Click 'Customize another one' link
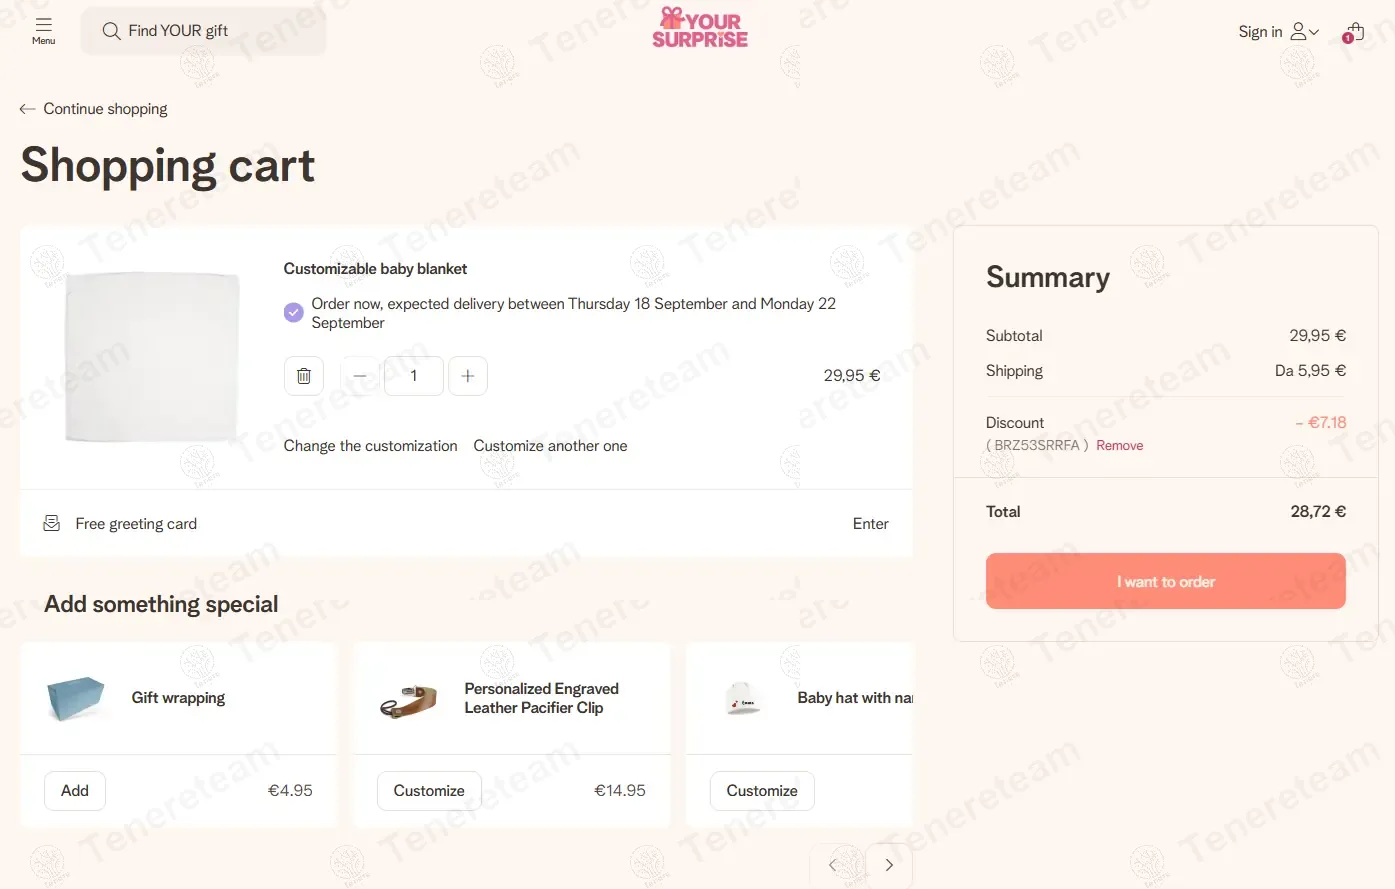 click(x=550, y=446)
